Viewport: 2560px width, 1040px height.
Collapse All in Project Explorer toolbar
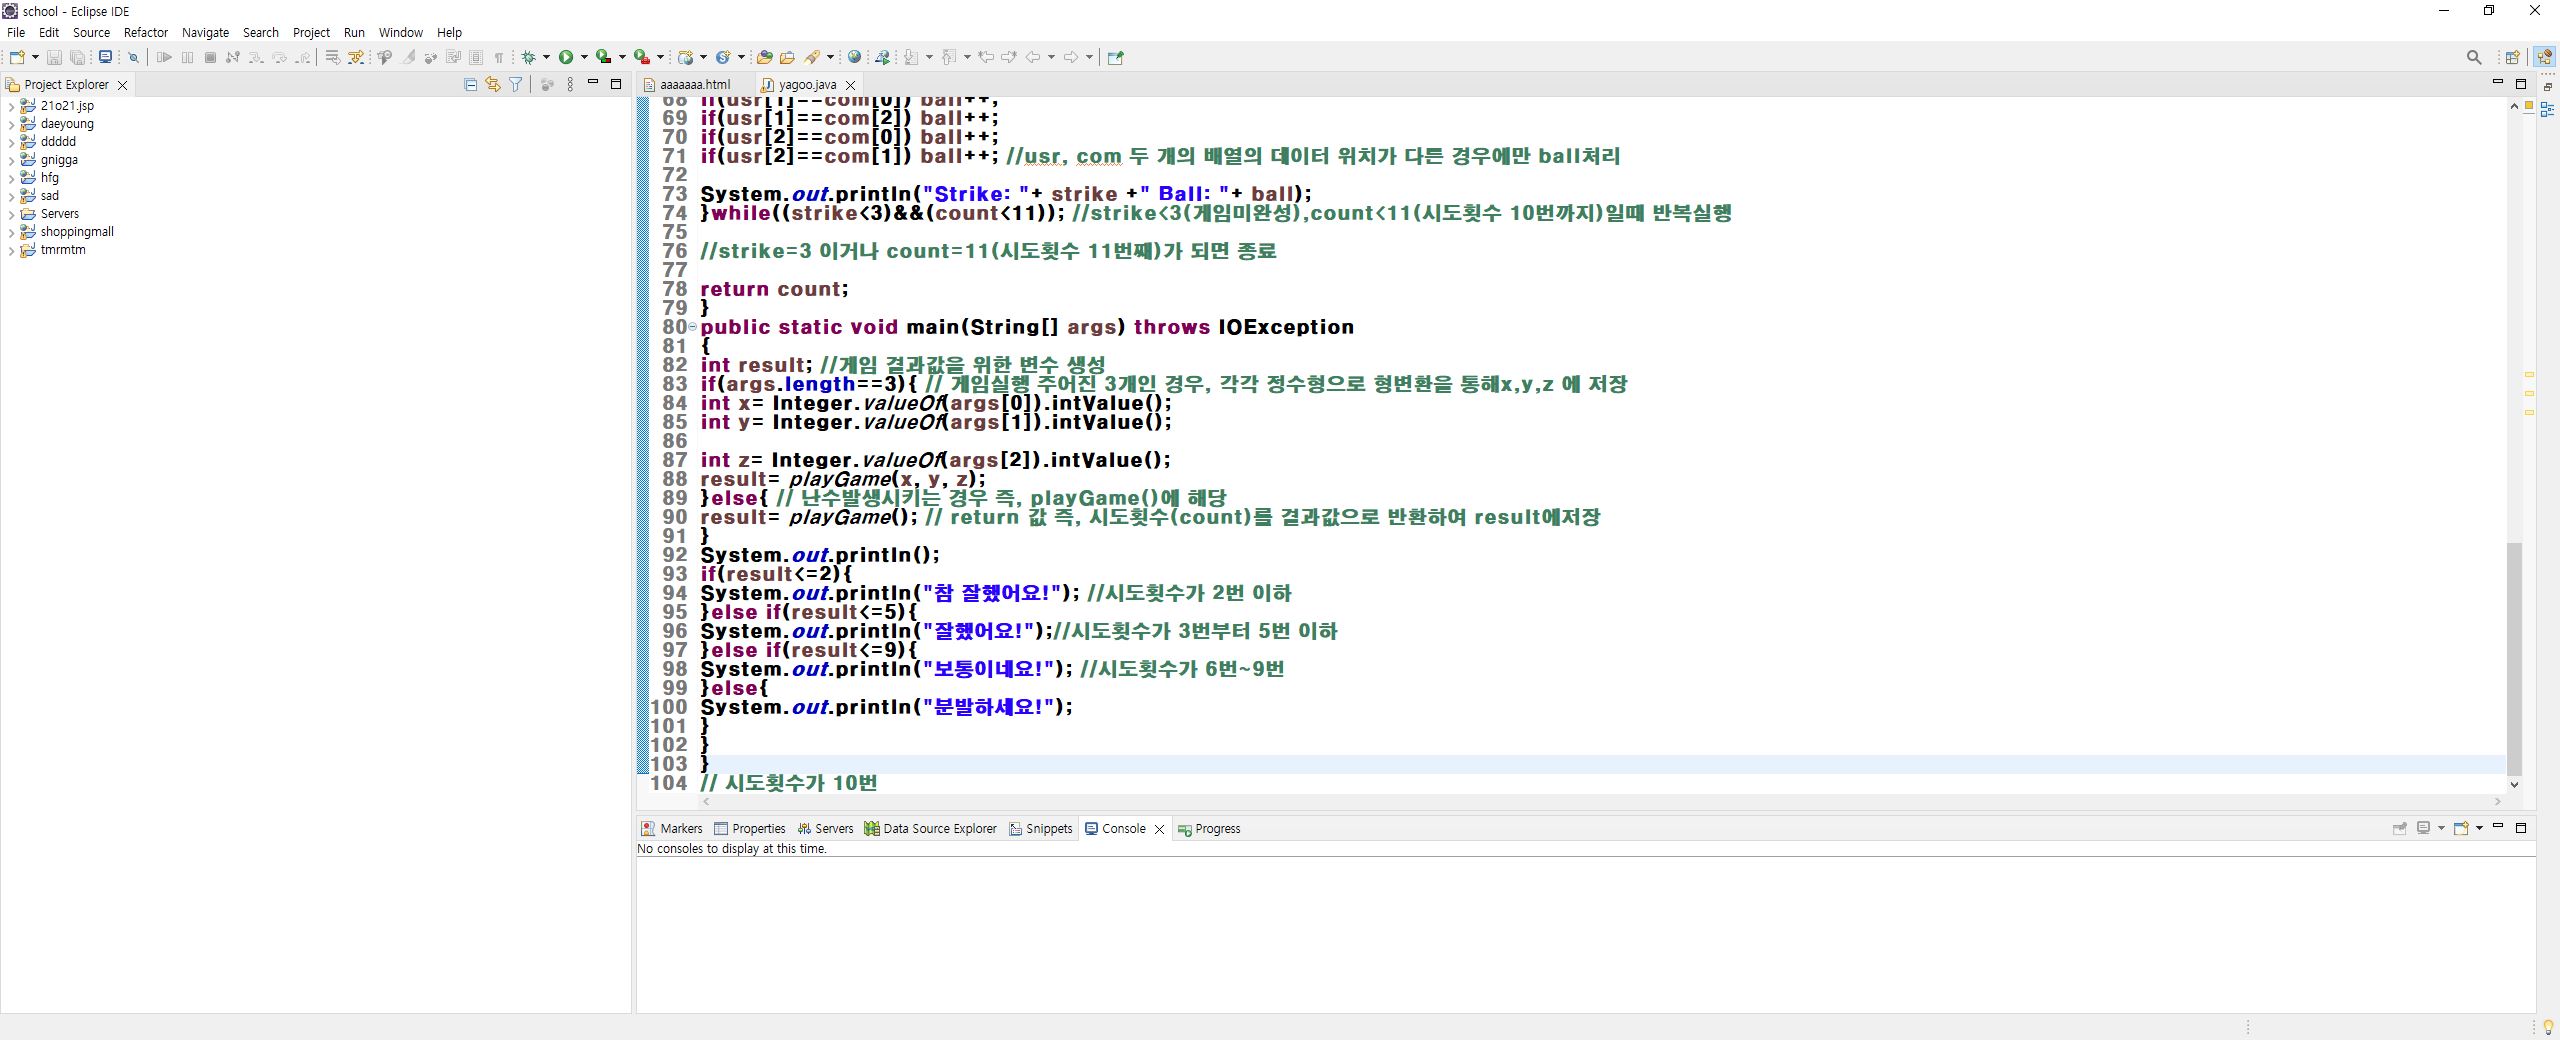click(x=468, y=84)
